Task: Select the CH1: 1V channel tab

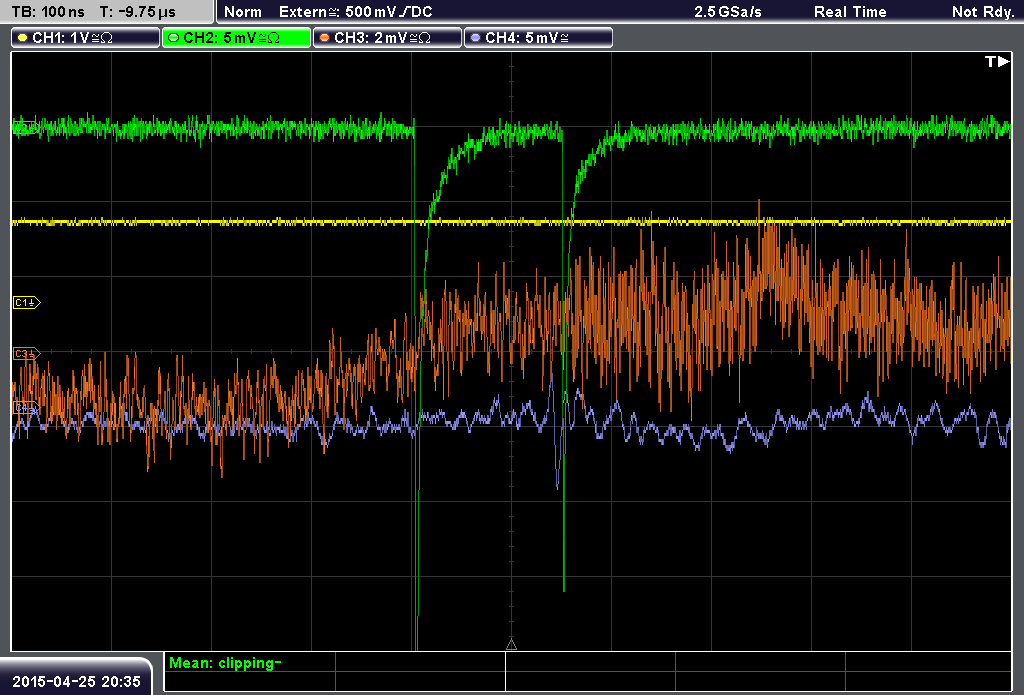Action: [86, 38]
